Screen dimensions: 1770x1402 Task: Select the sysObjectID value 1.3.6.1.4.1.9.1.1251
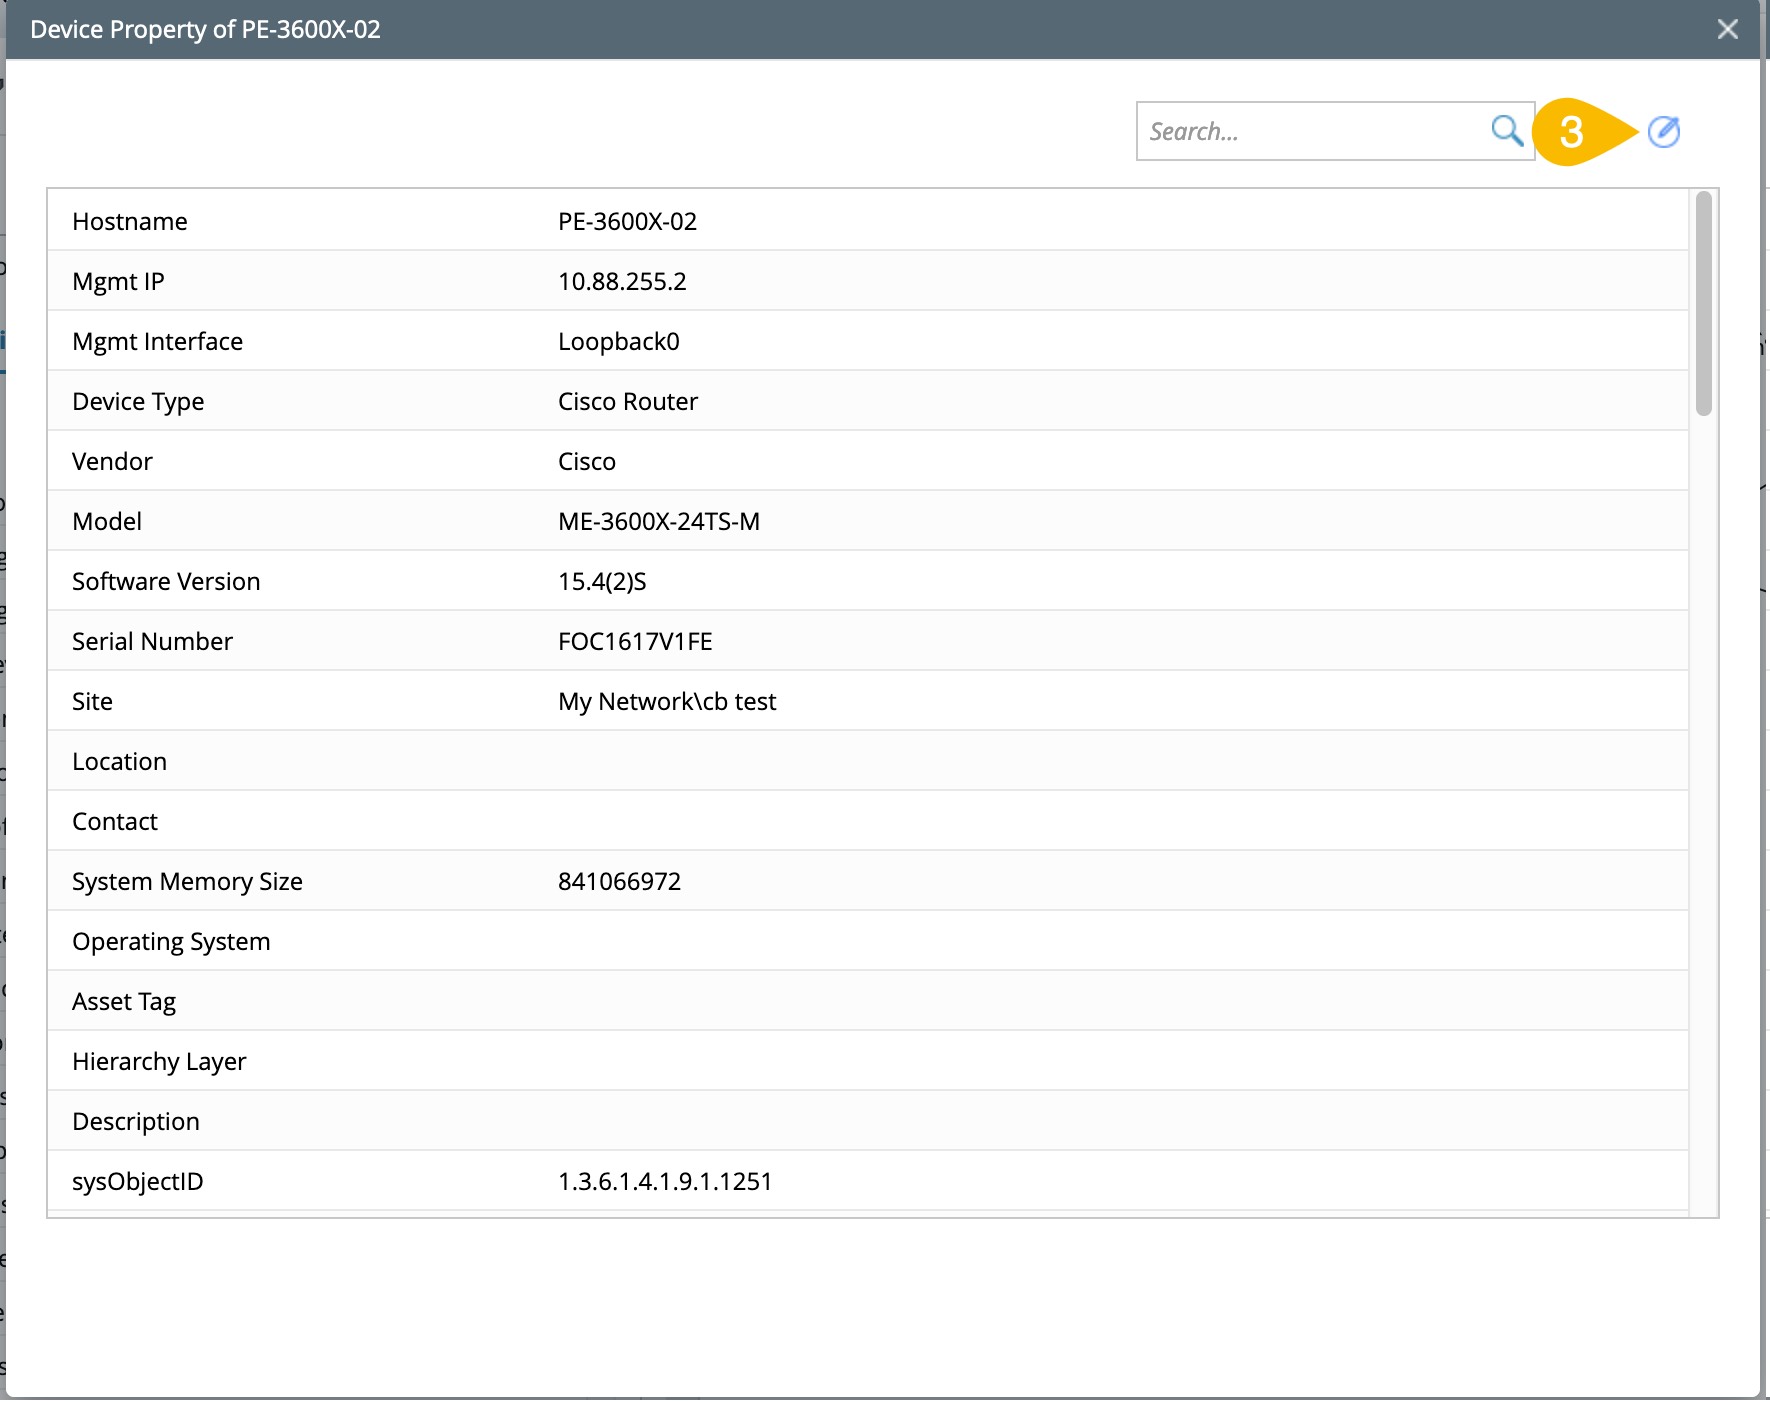click(x=665, y=1181)
